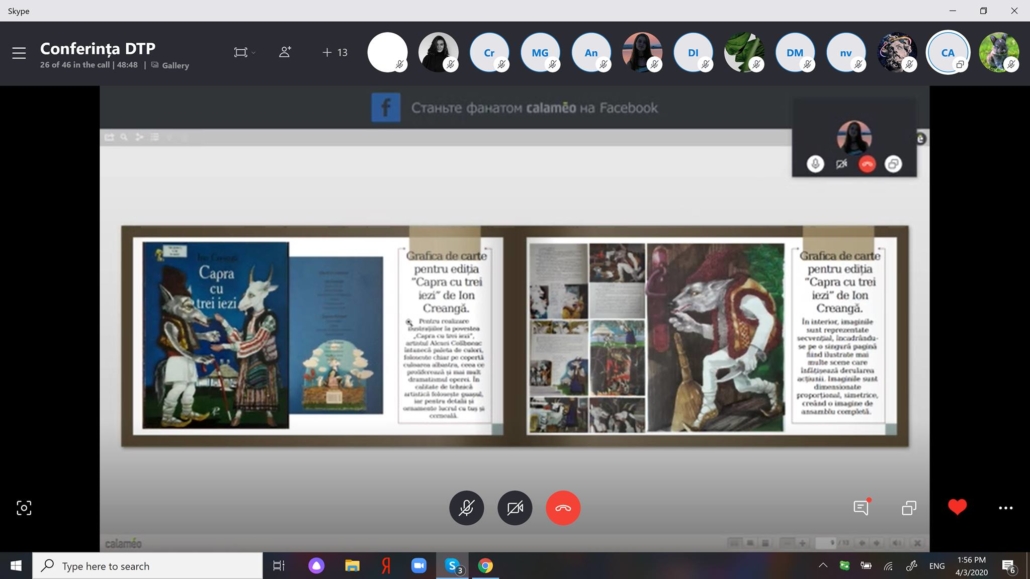Screen dimensions: 1030x579
Task: Click the add people to call icon
Action: point(285,52)
